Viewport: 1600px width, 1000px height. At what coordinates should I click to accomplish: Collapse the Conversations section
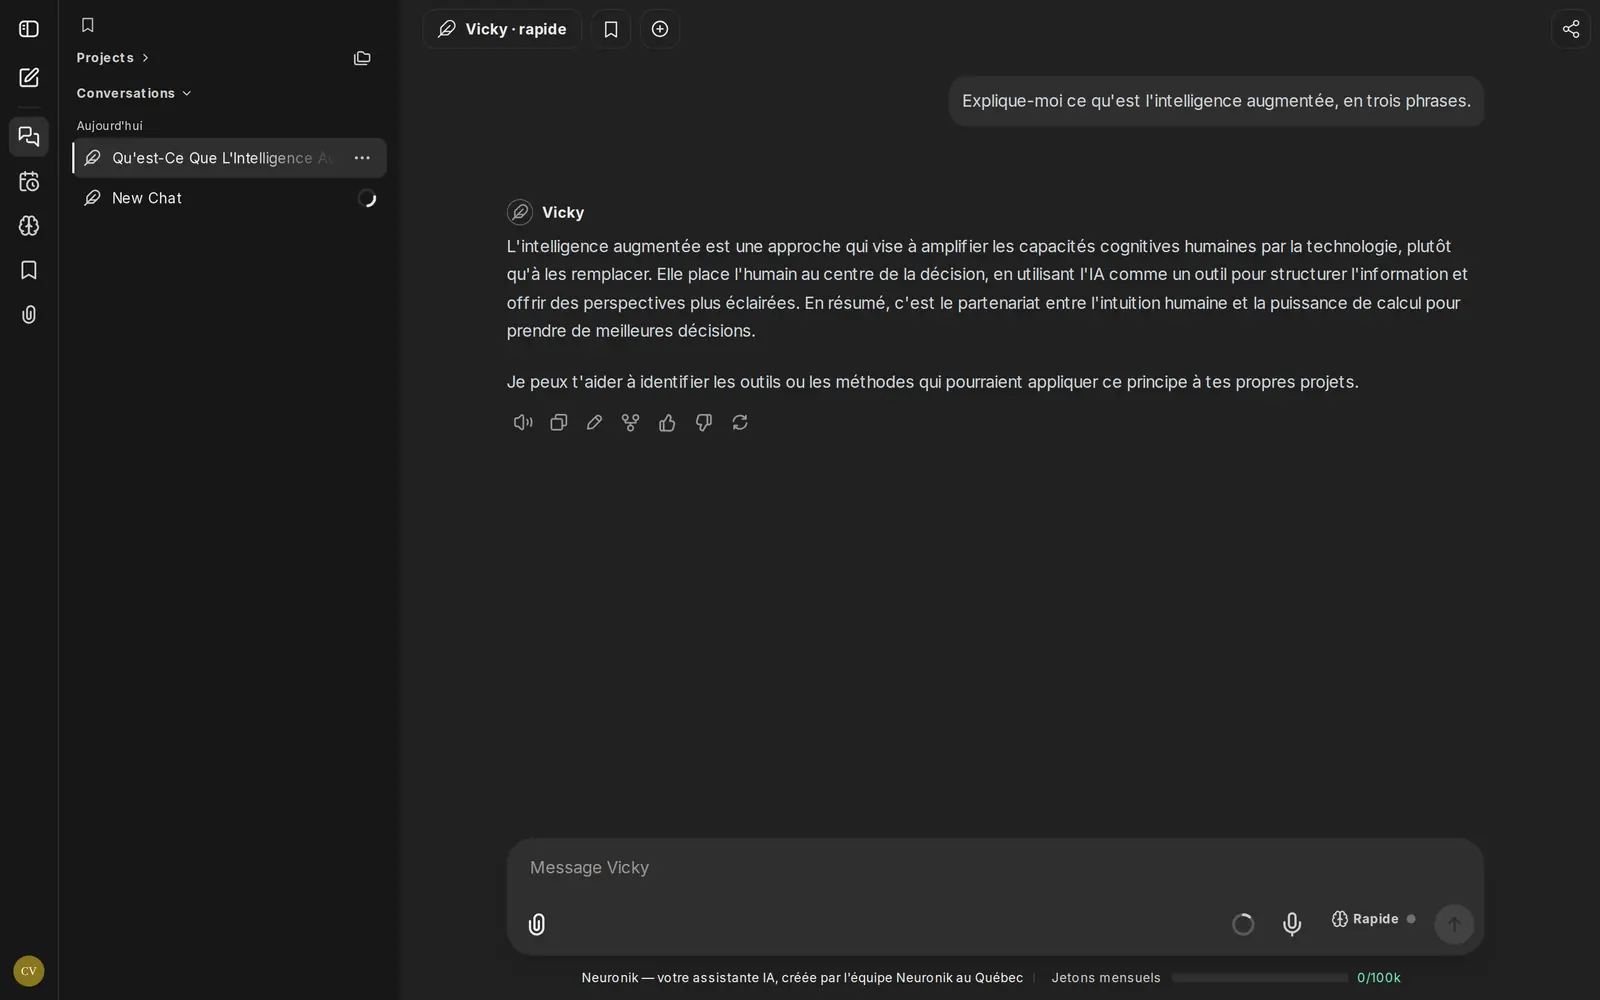coord(134,93)
